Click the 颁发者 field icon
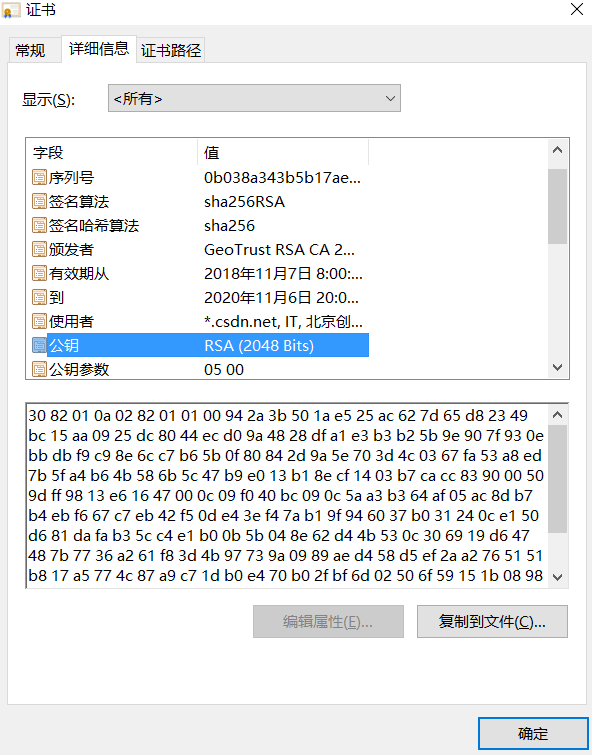 39,249
